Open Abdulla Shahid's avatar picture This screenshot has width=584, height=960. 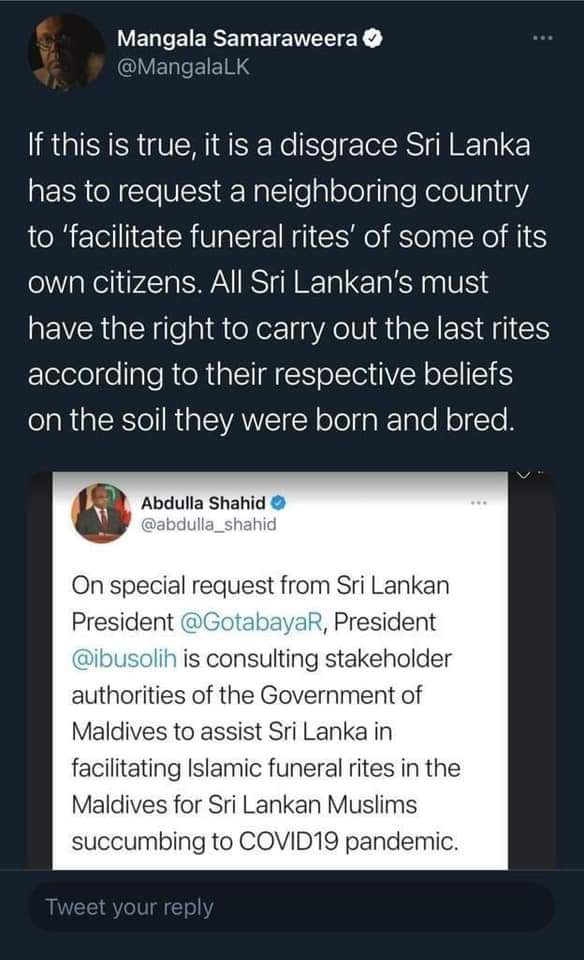click(x=101, y=513)
